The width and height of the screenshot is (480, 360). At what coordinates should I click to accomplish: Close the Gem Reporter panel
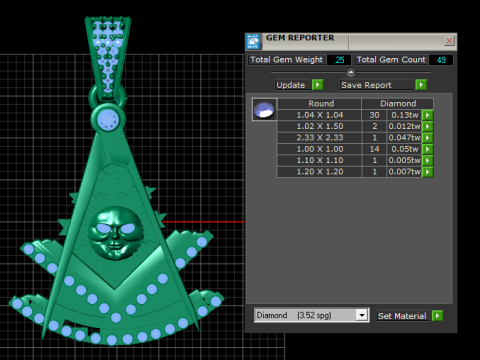pos(449,41)
